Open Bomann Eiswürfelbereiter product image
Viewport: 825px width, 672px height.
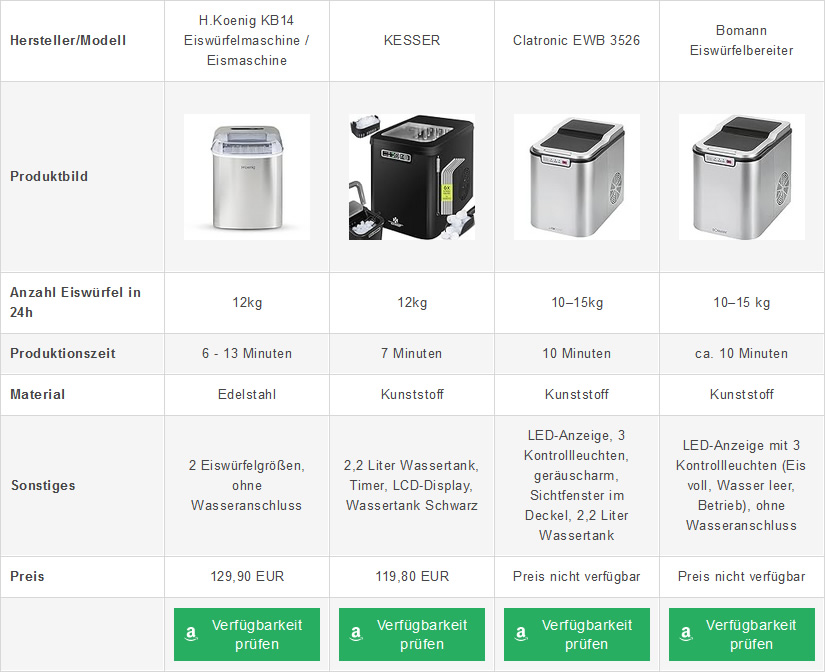pos(742,177)
